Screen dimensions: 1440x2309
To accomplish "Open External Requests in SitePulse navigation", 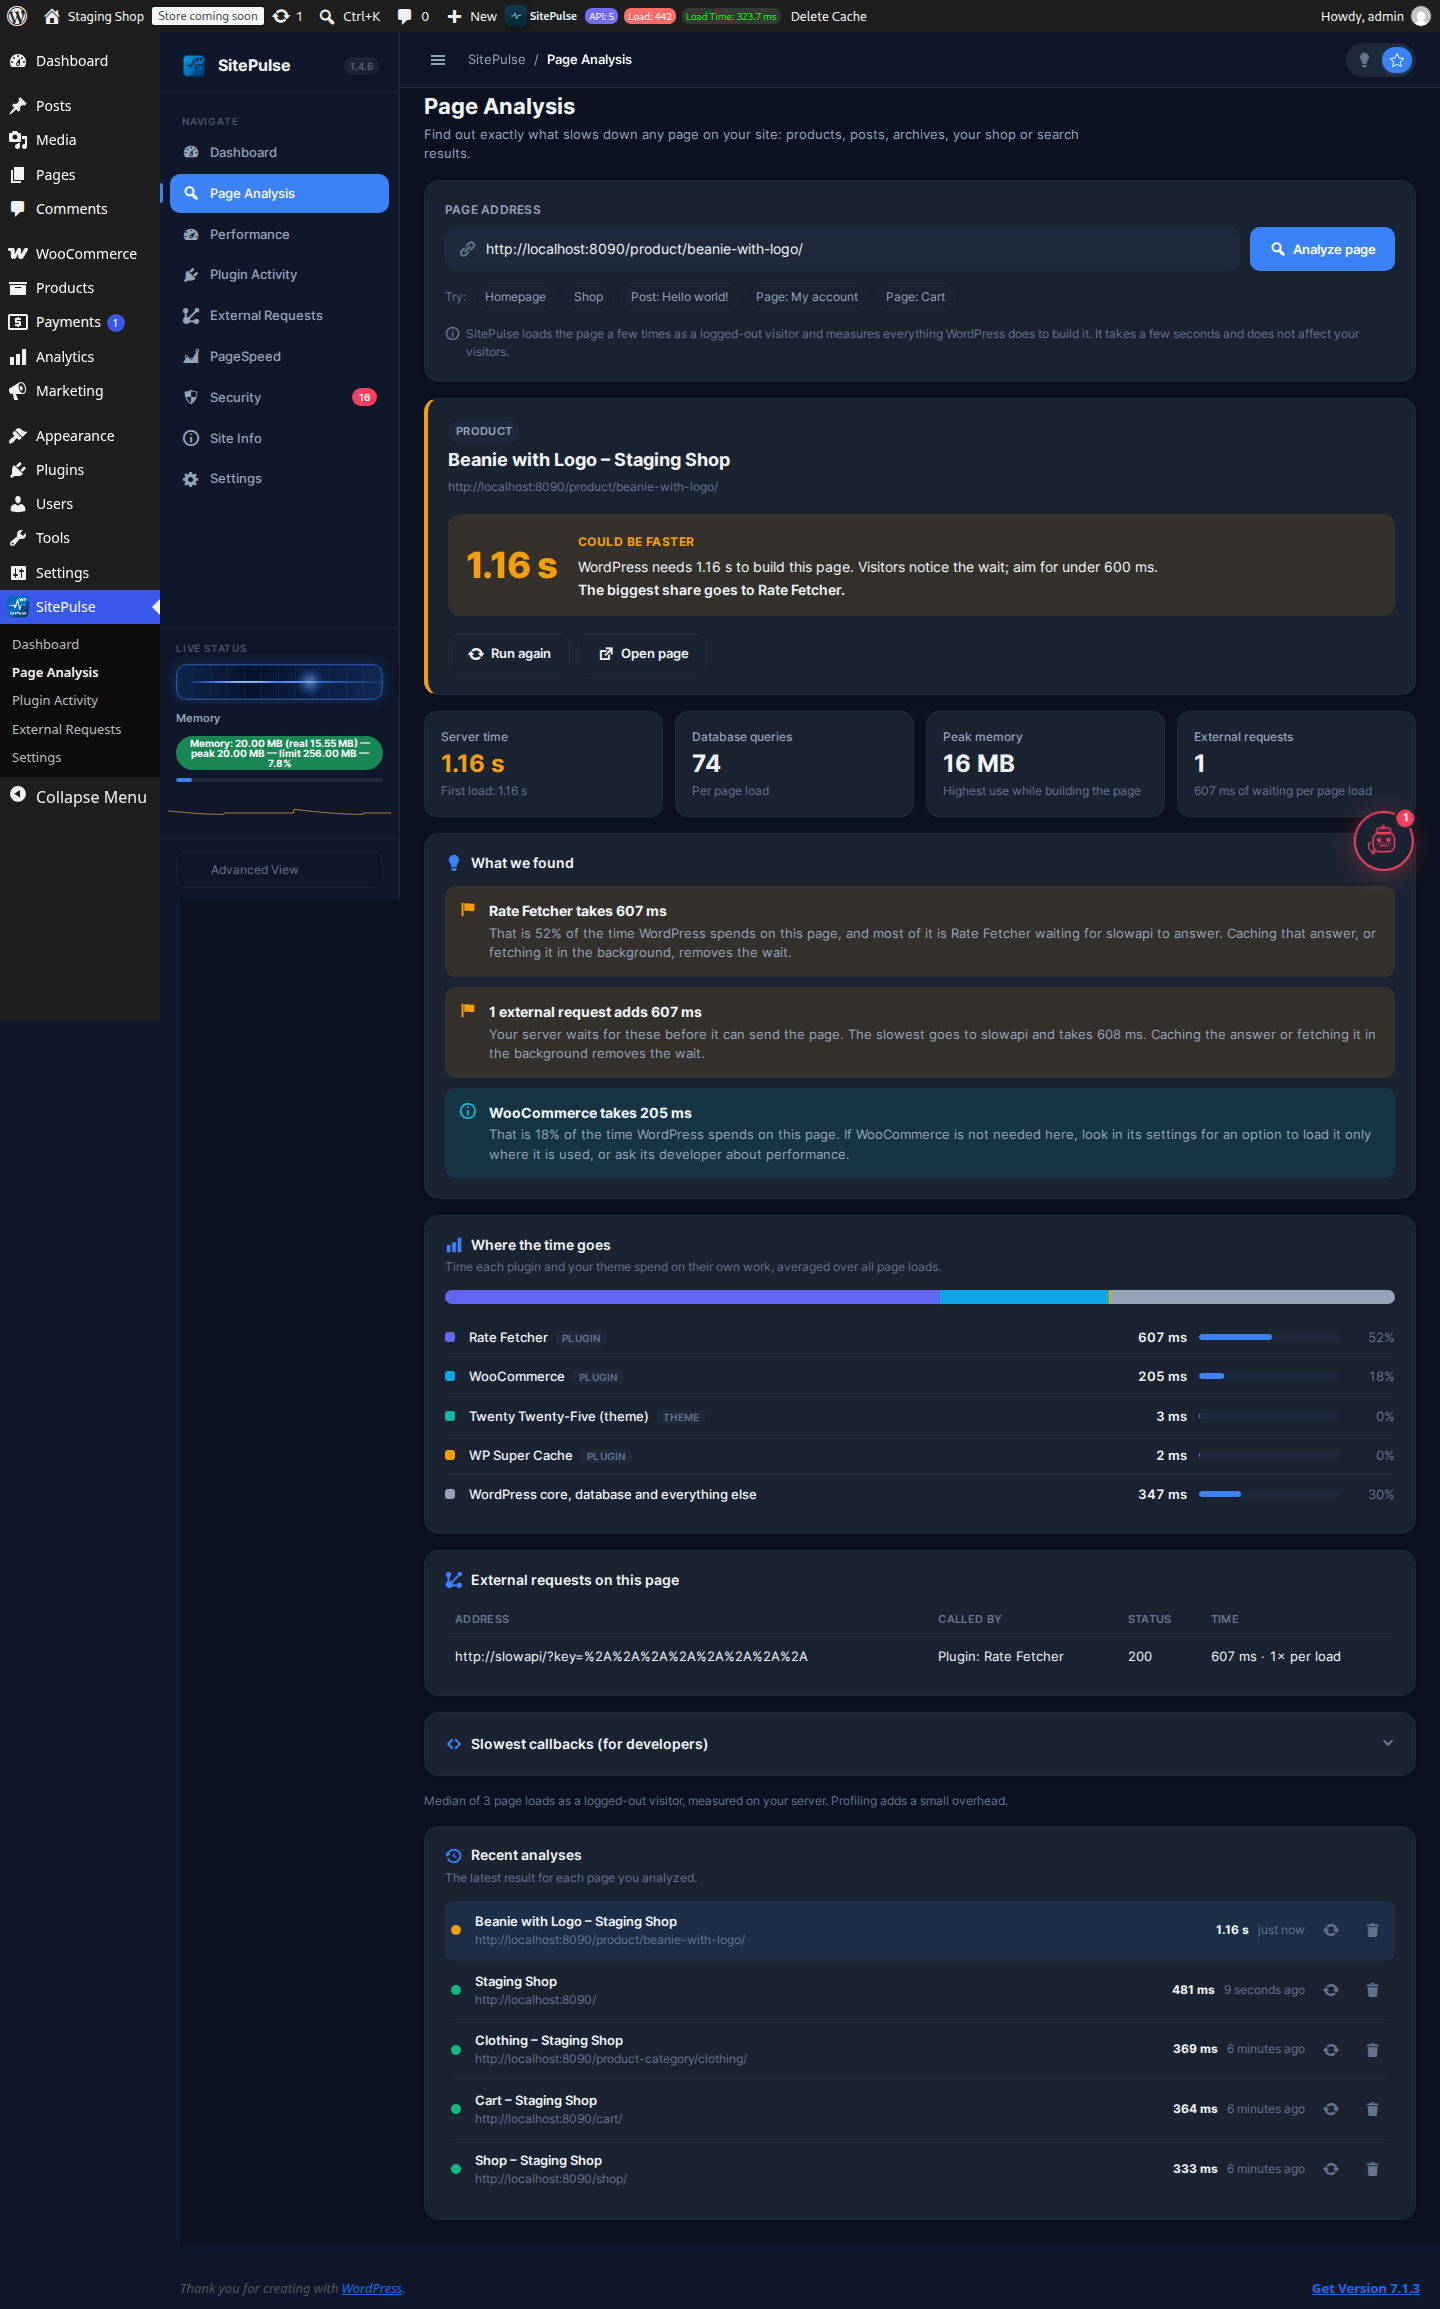I will click(279, 316).
